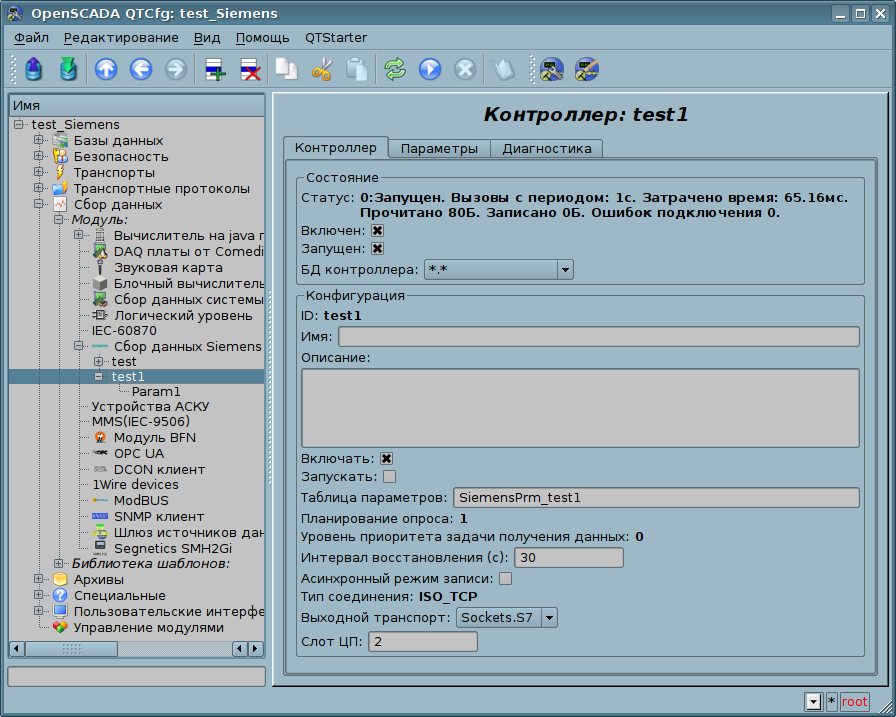Screen dimensions: 896x717
Task: Switch to the "Параметры" tab
Action: pyautogui.click(x=439, y=149)
